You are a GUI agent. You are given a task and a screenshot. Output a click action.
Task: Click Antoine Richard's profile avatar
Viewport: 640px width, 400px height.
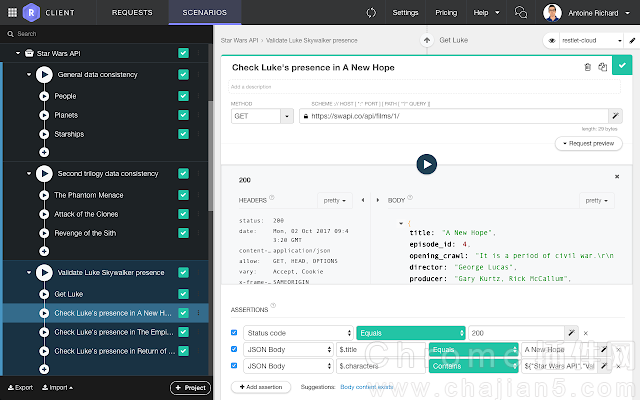point(552,13)
